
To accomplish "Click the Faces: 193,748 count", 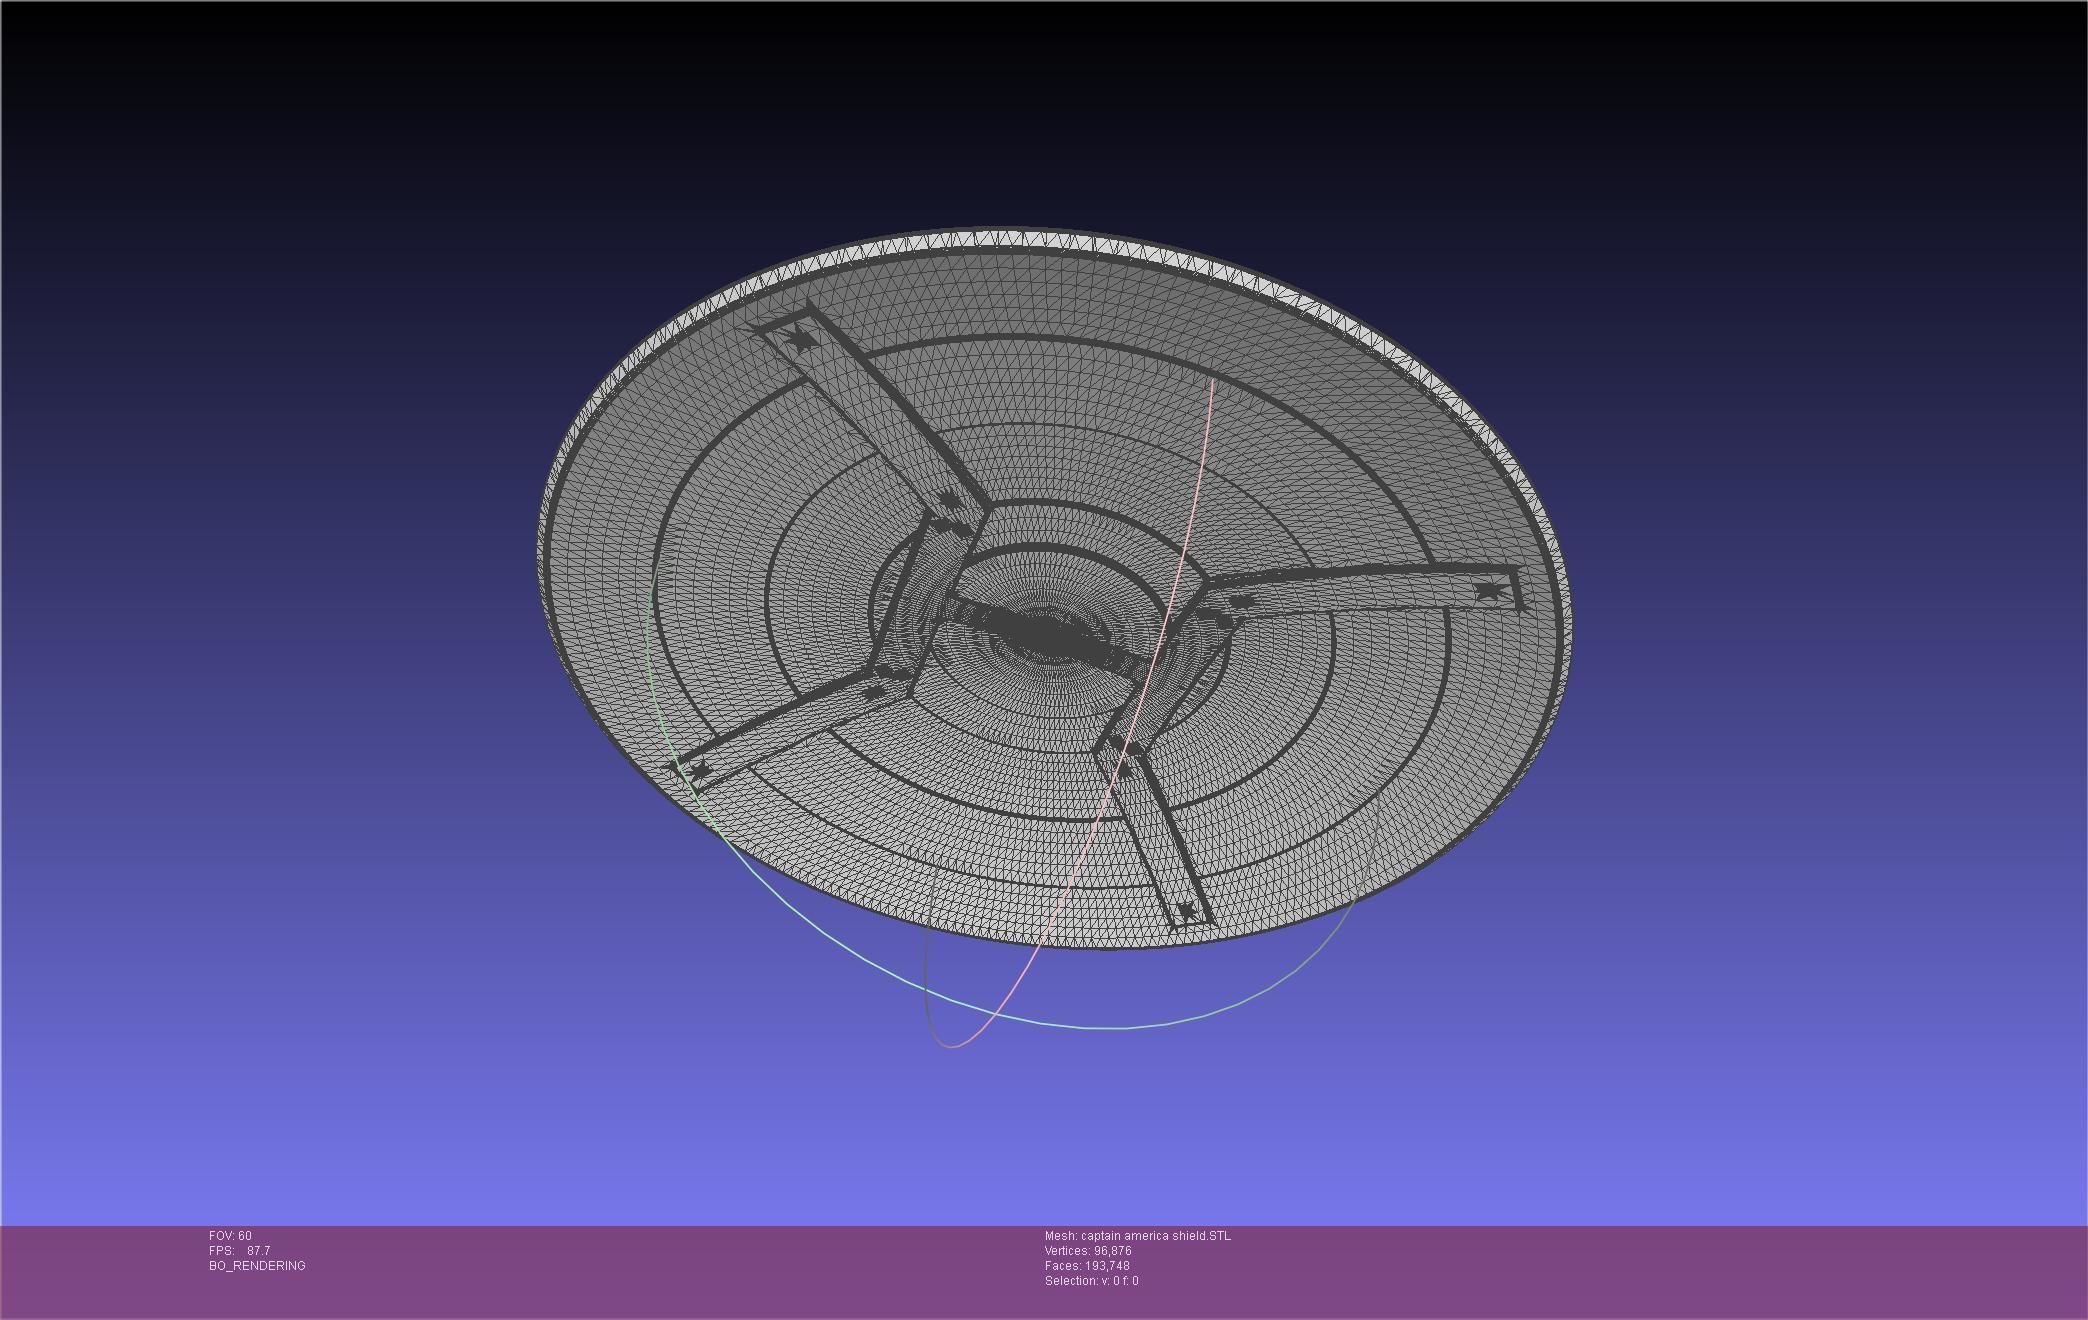I will click(1087, 1266).
